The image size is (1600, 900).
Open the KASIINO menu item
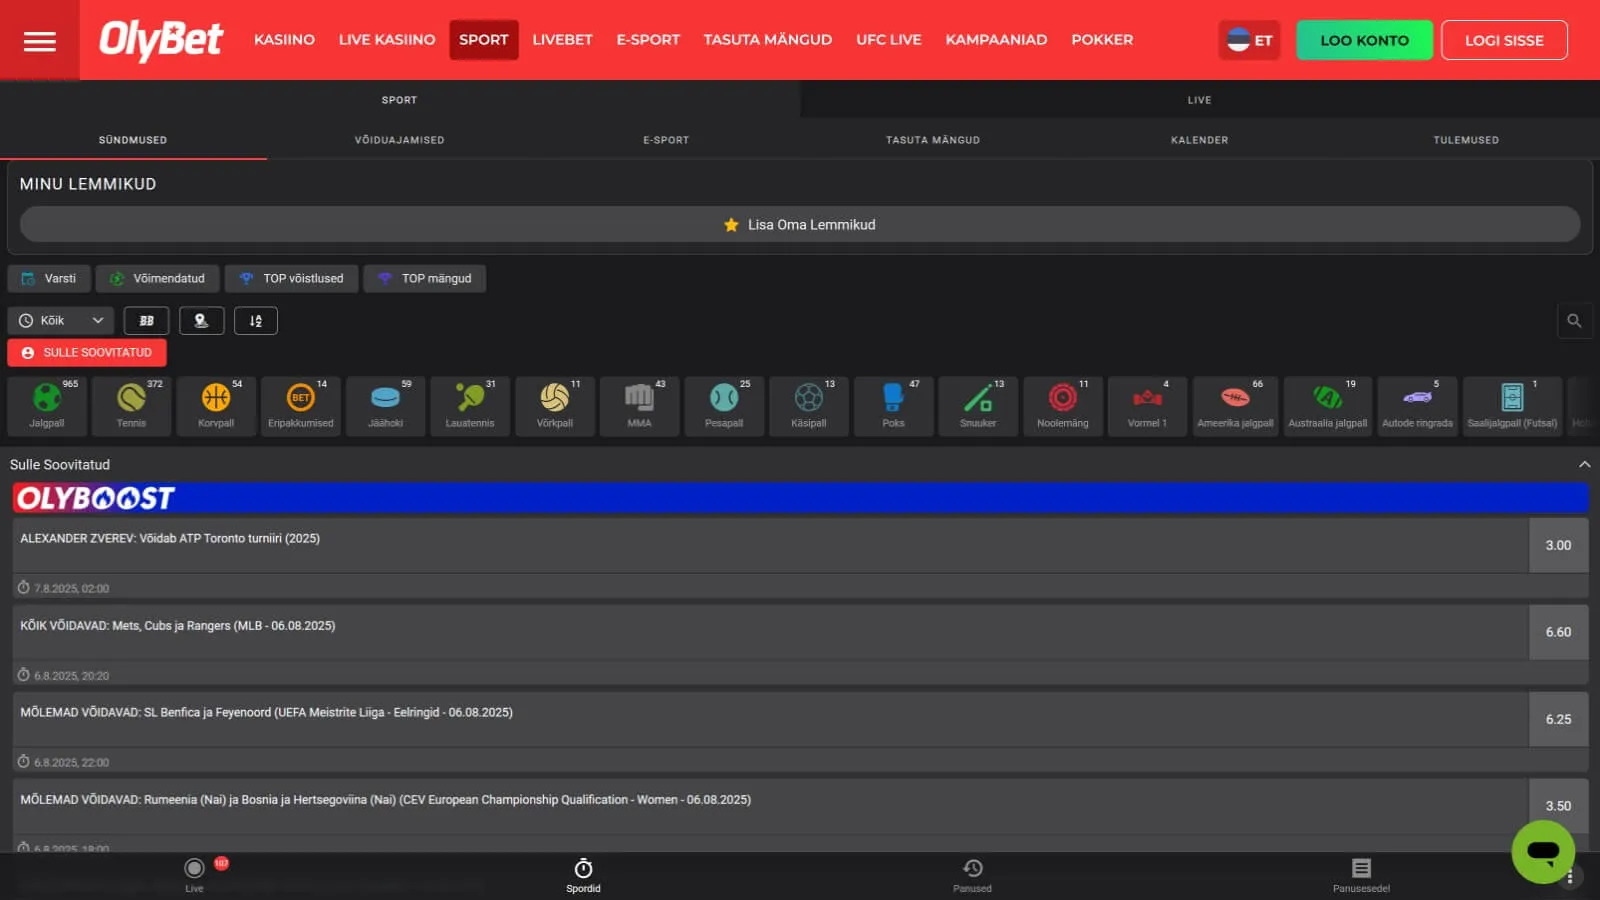[284, 40]
